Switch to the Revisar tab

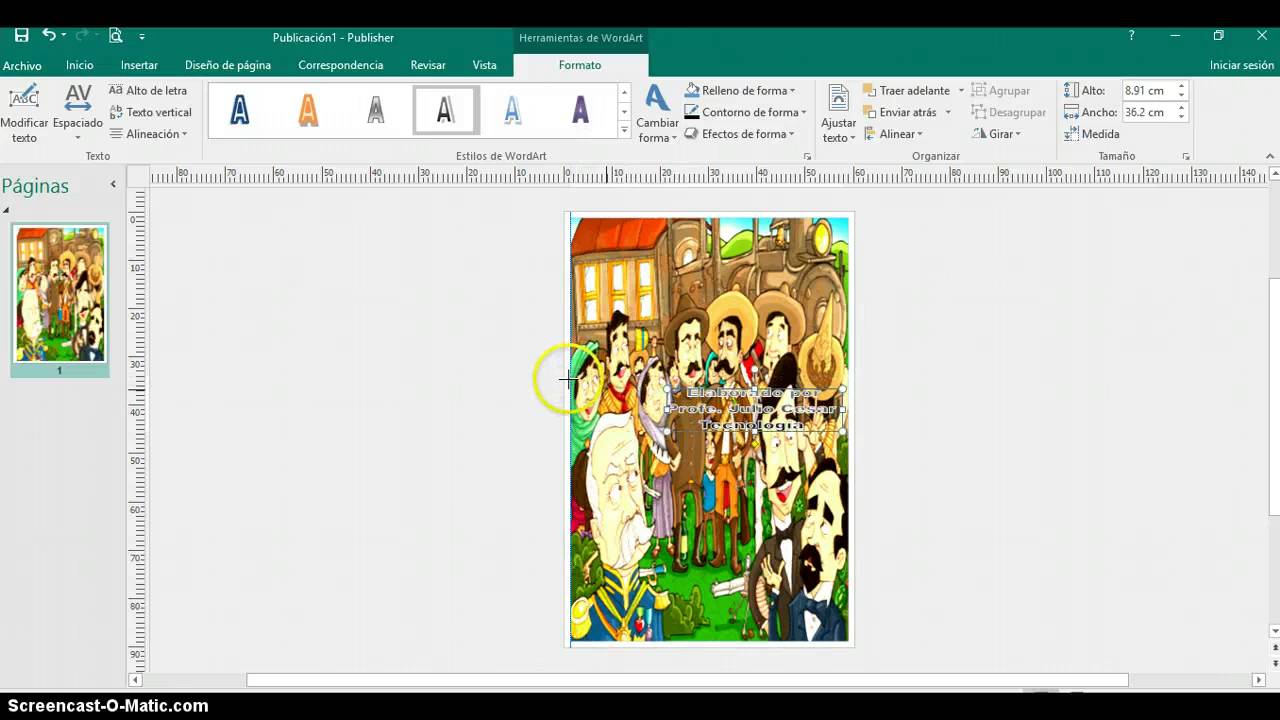pos(428,65)
